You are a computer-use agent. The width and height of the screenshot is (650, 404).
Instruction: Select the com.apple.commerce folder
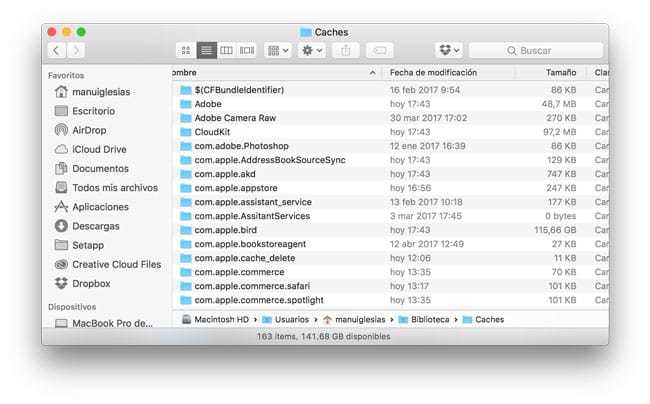click(239, 272)
